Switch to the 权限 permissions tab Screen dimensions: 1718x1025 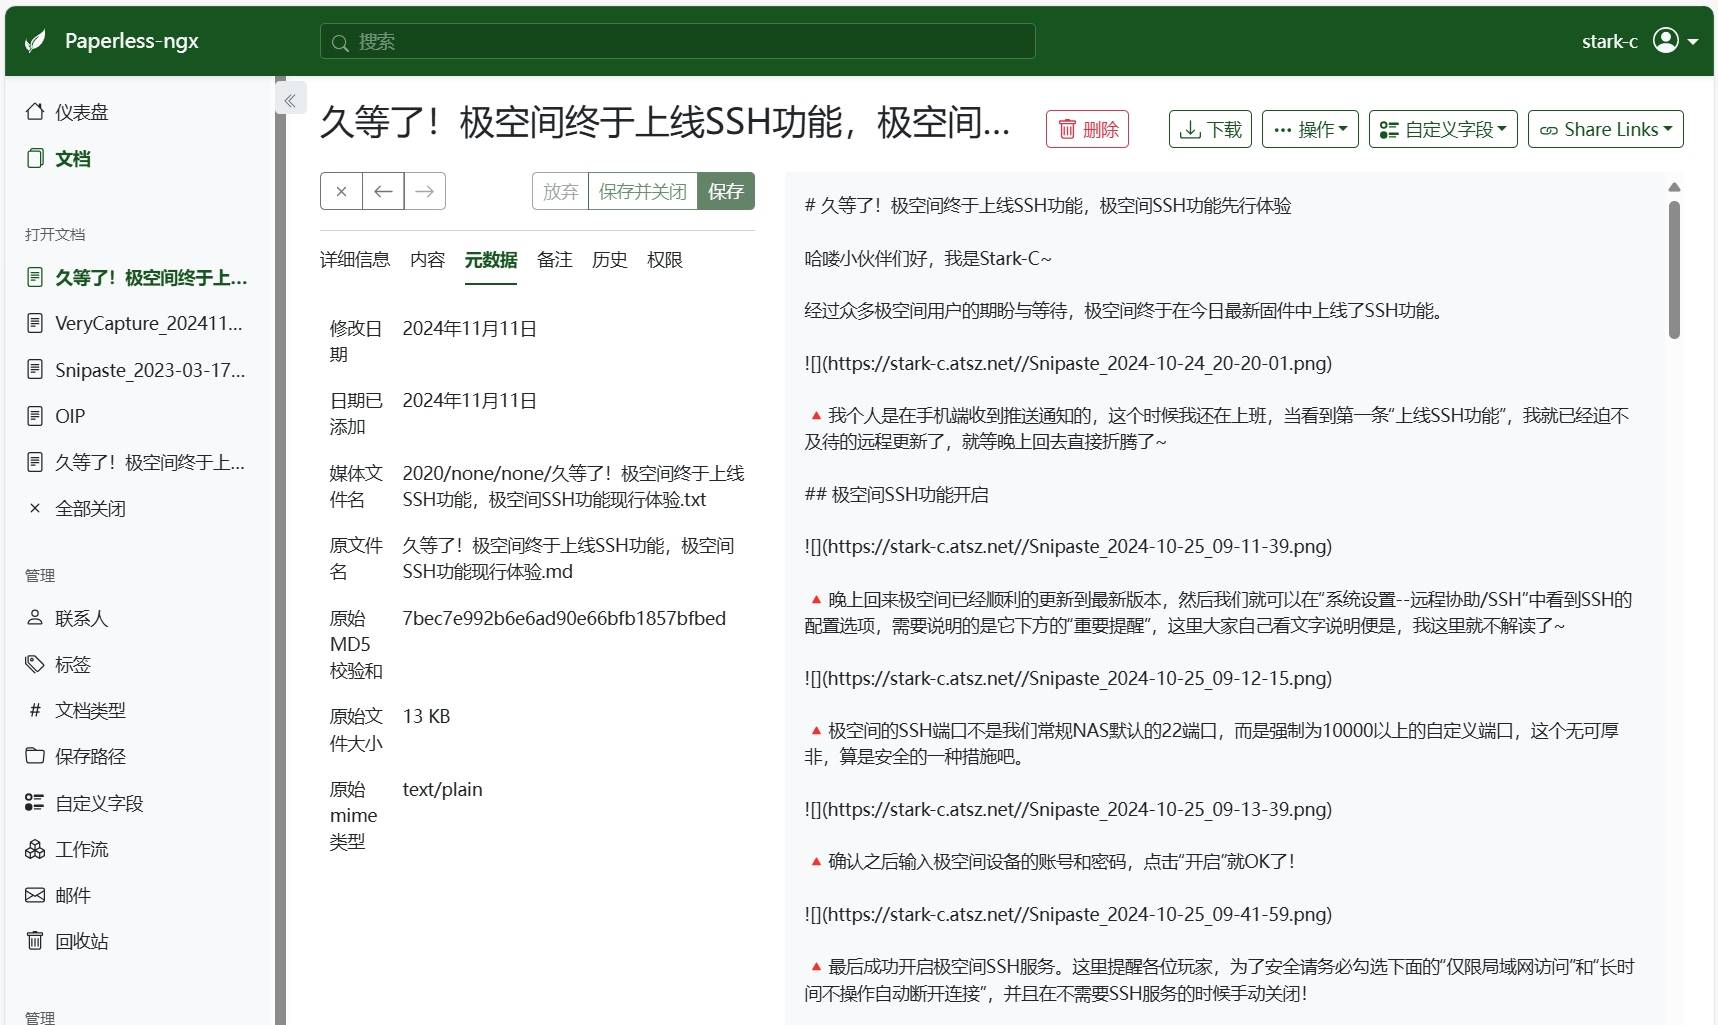[x=665, y=260]
